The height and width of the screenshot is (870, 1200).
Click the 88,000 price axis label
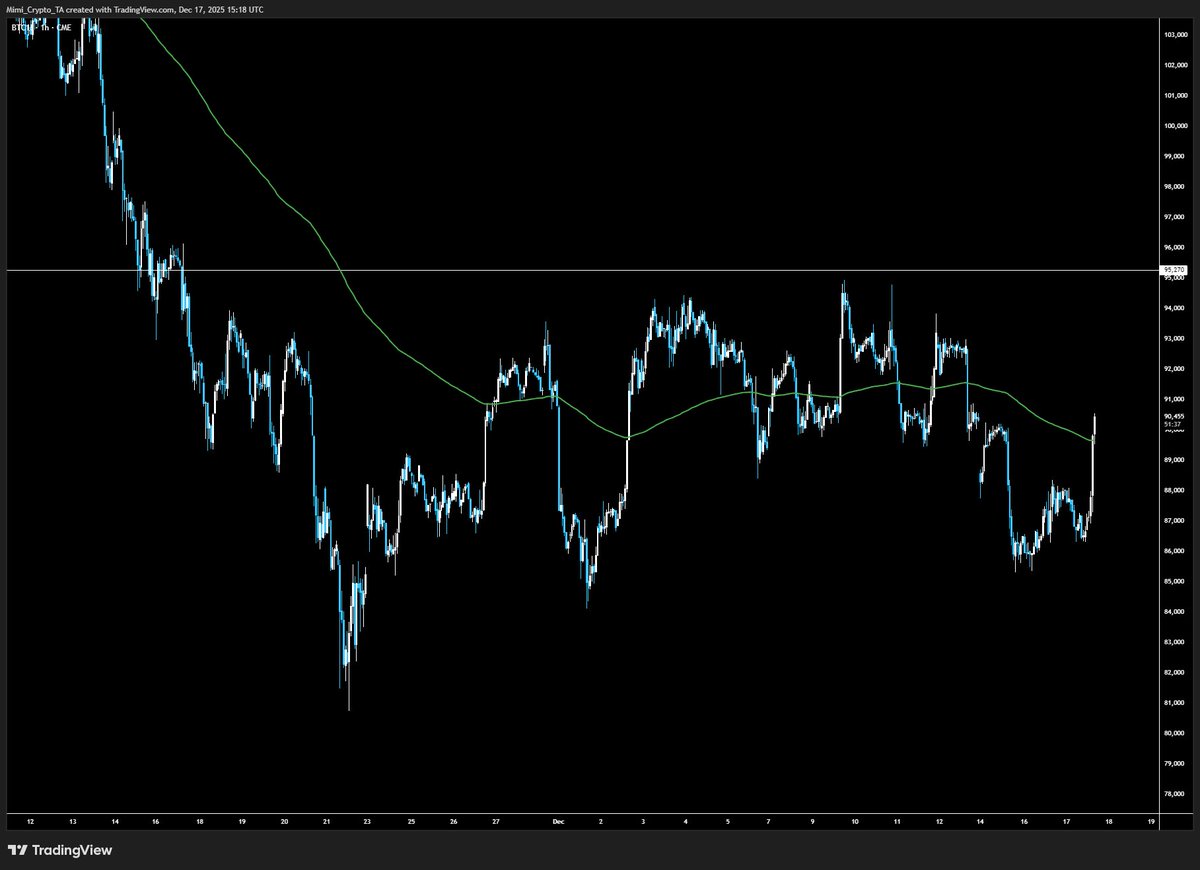(x=1174, y=490)
